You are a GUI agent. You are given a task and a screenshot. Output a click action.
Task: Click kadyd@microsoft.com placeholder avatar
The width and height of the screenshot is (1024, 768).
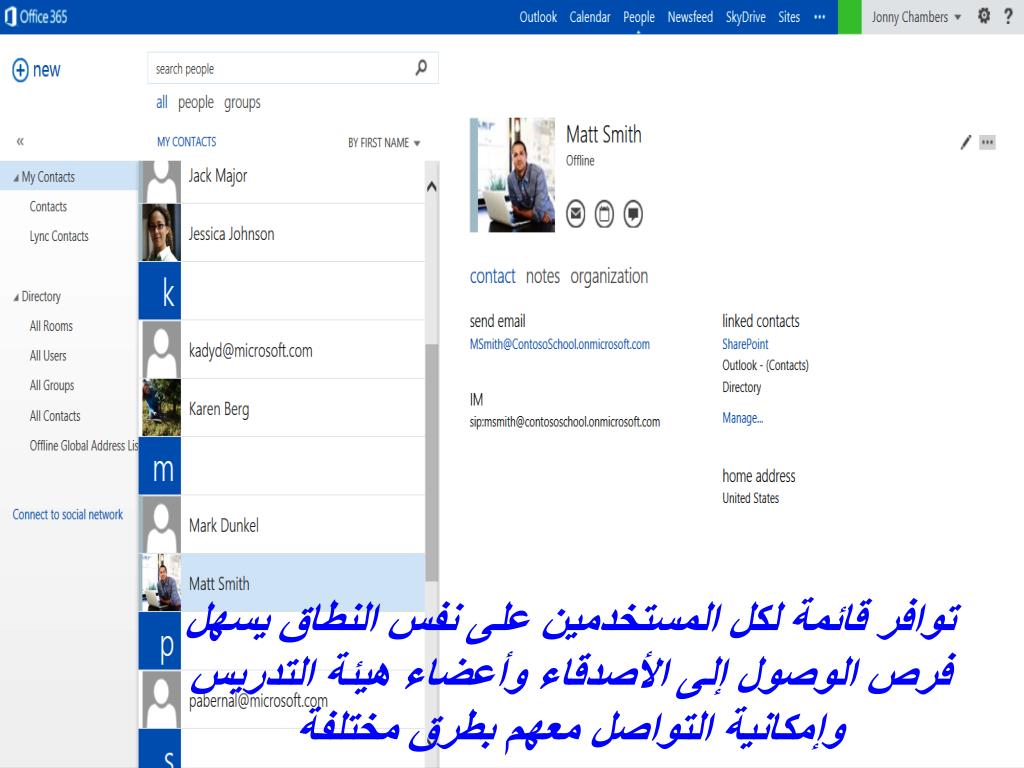click(161, 349)
